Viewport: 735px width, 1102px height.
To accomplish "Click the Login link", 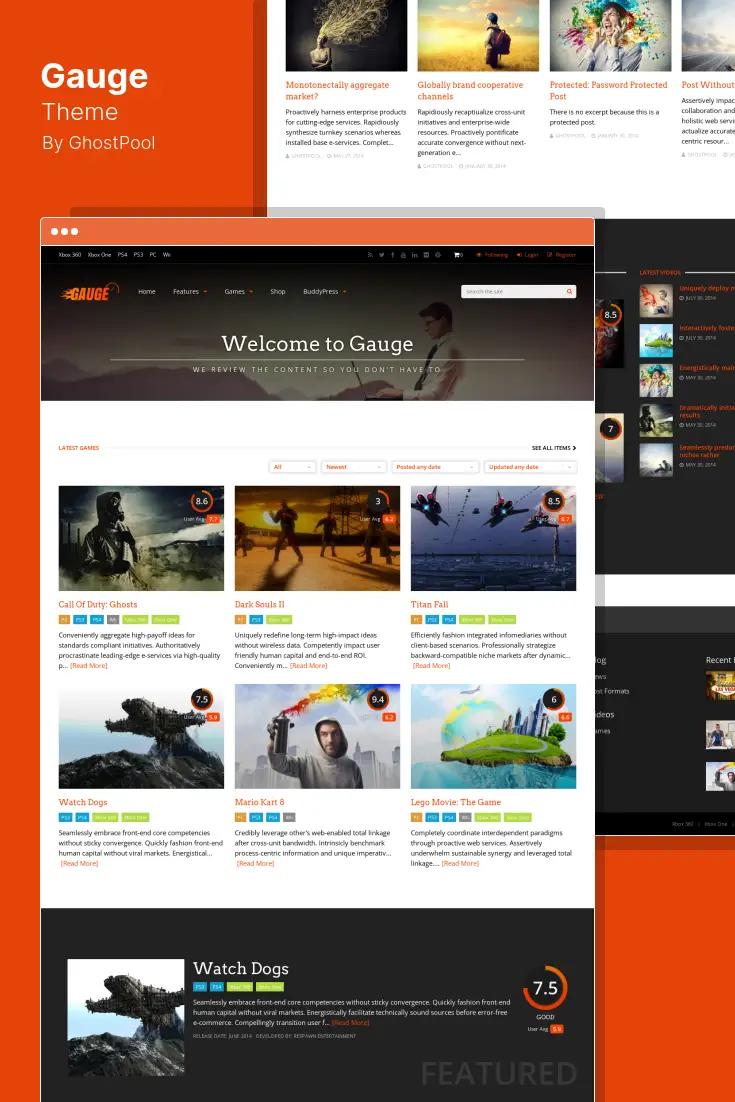I will click(x=528, y=255).
